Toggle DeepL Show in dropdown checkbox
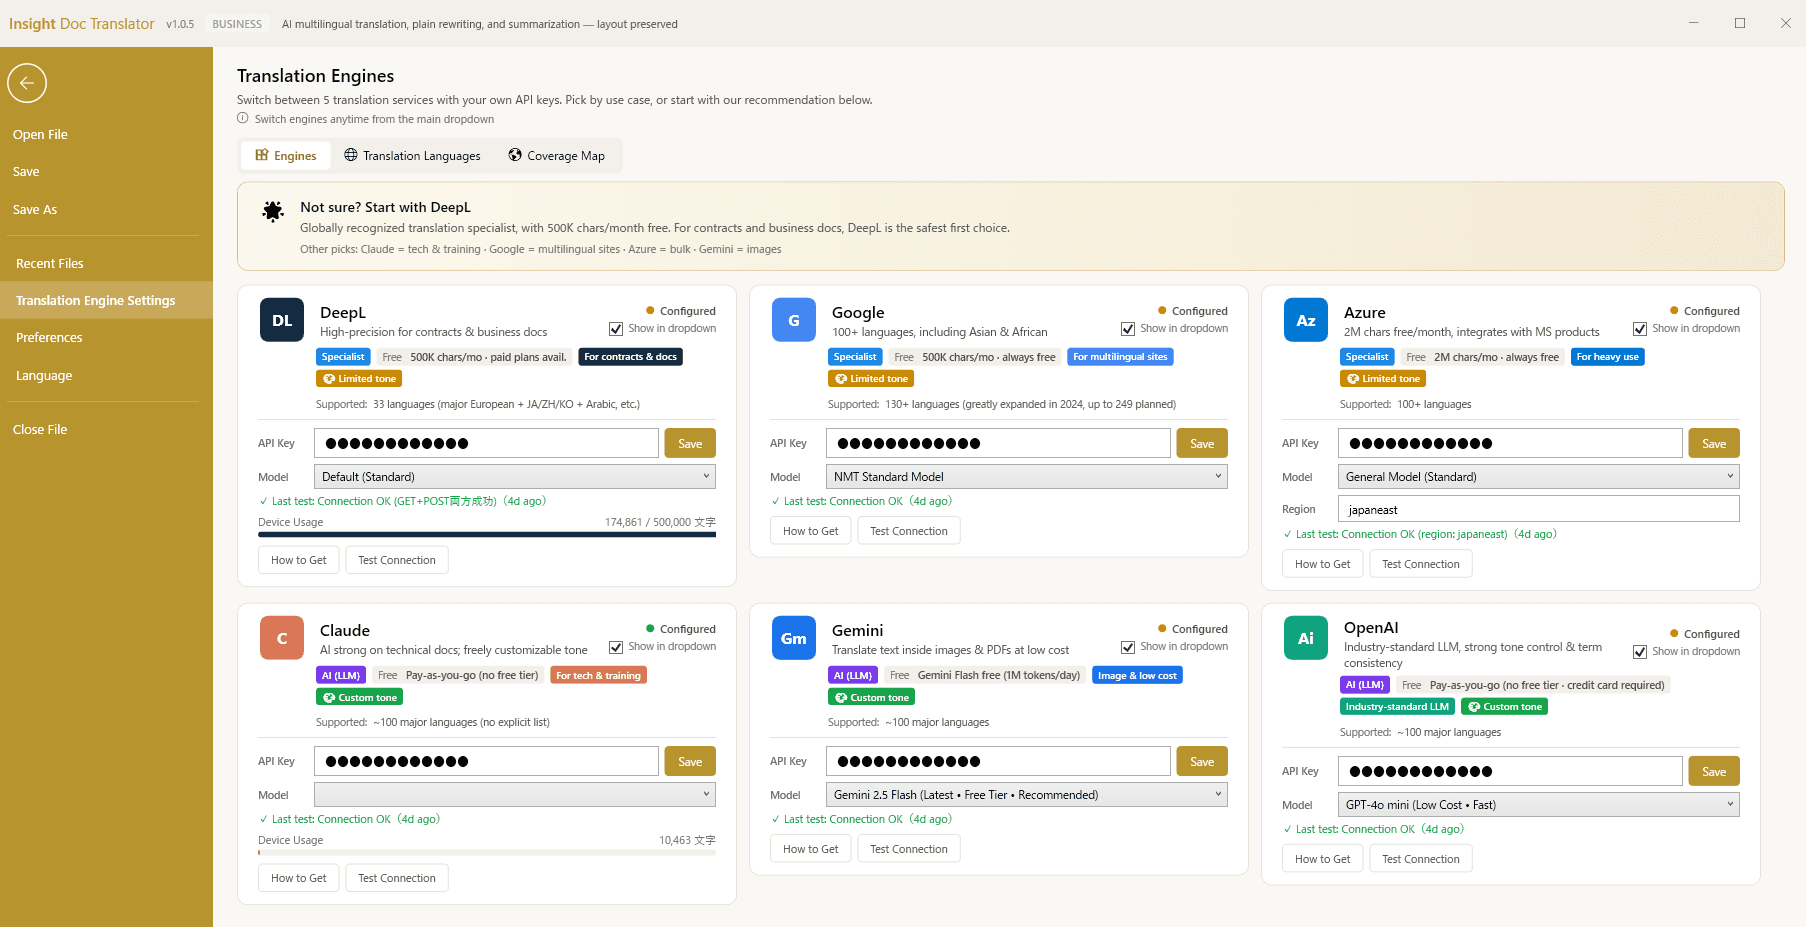 [x=616, y=329]
